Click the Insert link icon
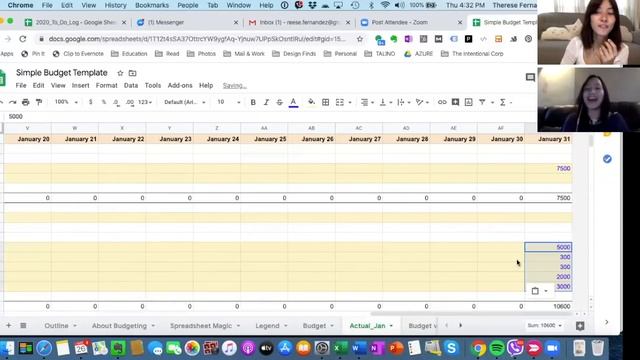 [x=442, y=102]
